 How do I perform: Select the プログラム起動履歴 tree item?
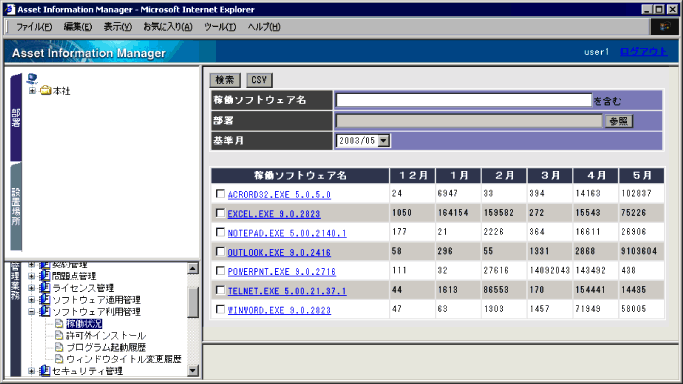pyautogui.click(x=106, y=347)
